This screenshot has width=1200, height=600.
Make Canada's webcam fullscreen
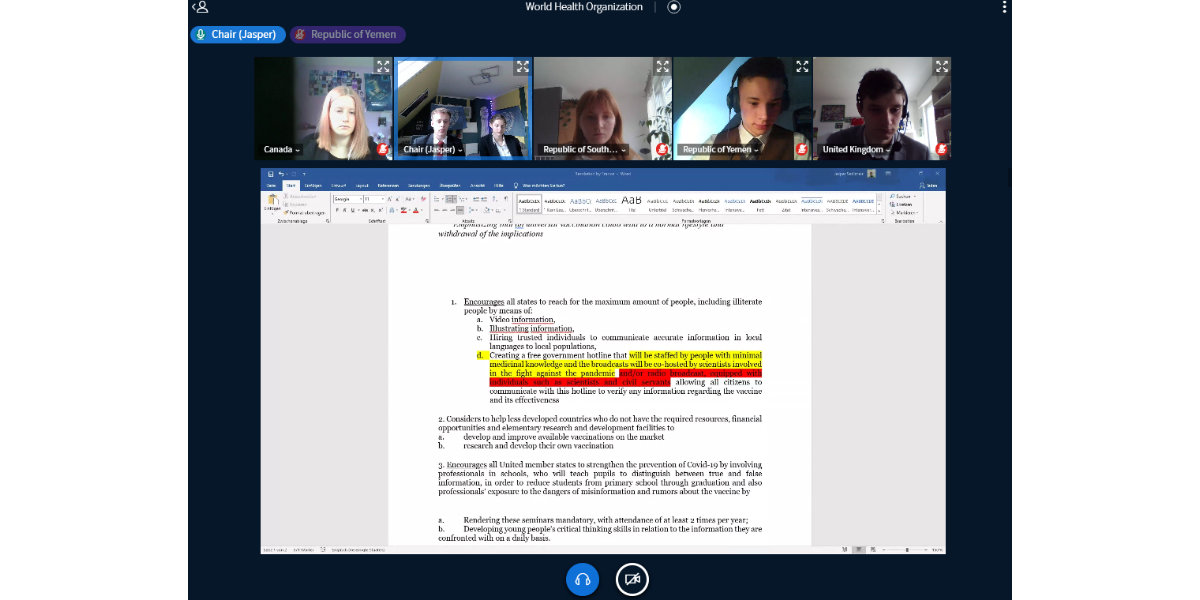[x=383, y=67]
